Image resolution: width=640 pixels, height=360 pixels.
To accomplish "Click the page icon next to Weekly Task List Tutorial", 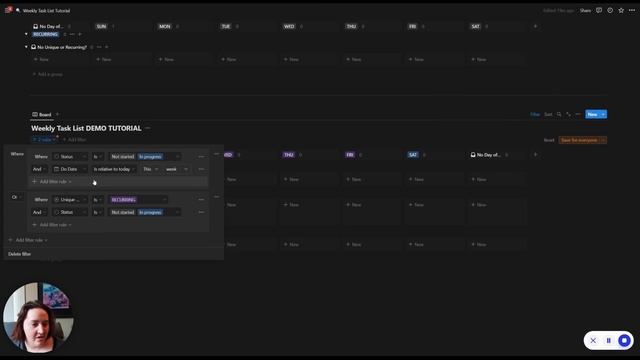I will pos(18,10).
